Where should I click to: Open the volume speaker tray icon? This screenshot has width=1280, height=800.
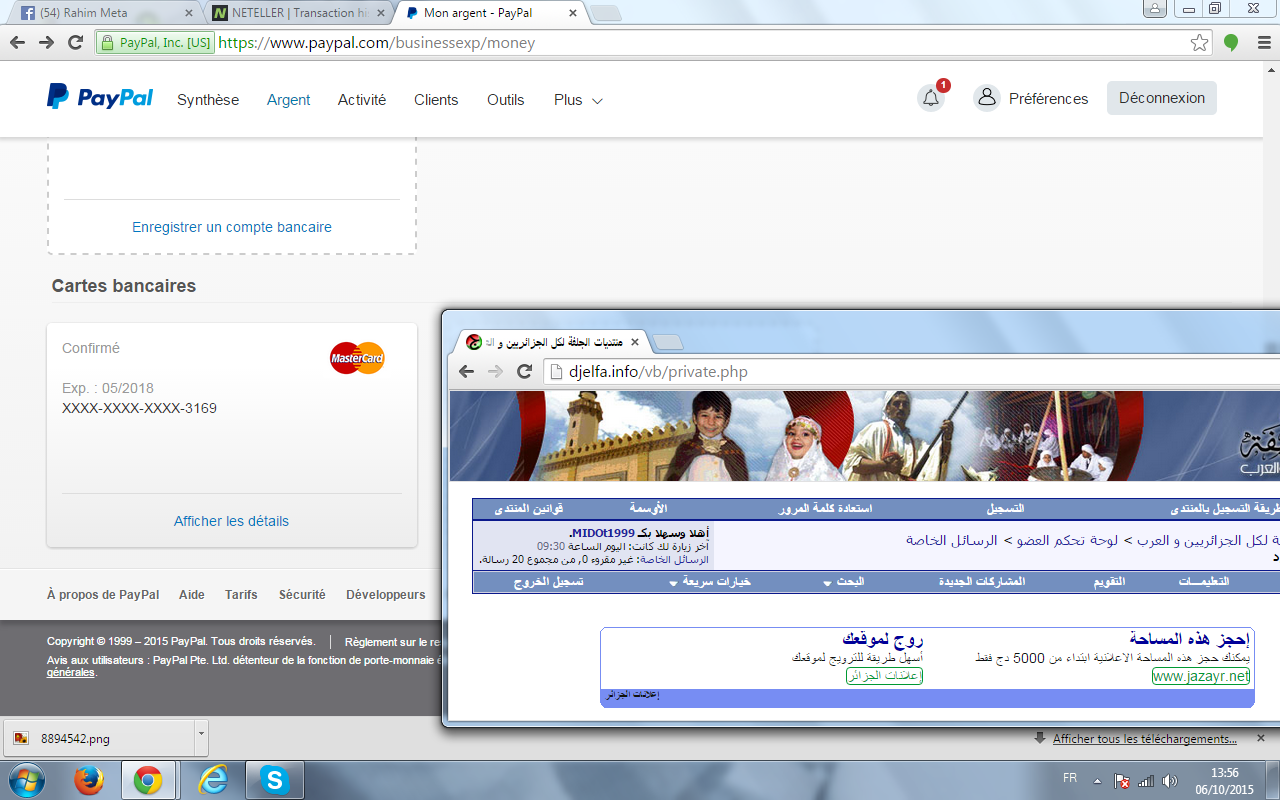tap(1170, 780)
